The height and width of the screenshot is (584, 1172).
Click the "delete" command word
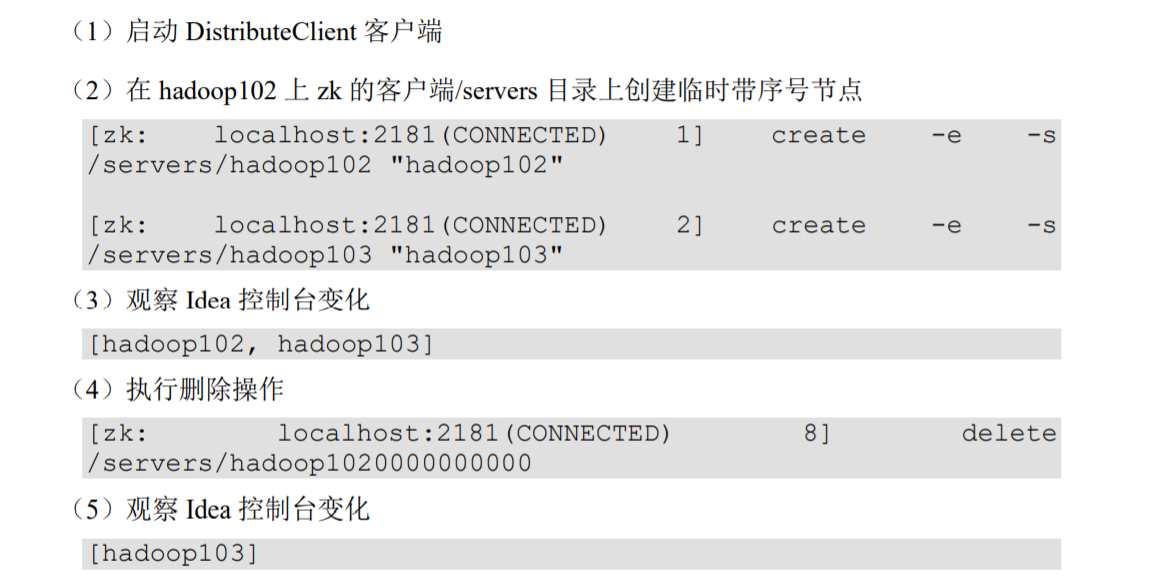(x=1009, y=434)
